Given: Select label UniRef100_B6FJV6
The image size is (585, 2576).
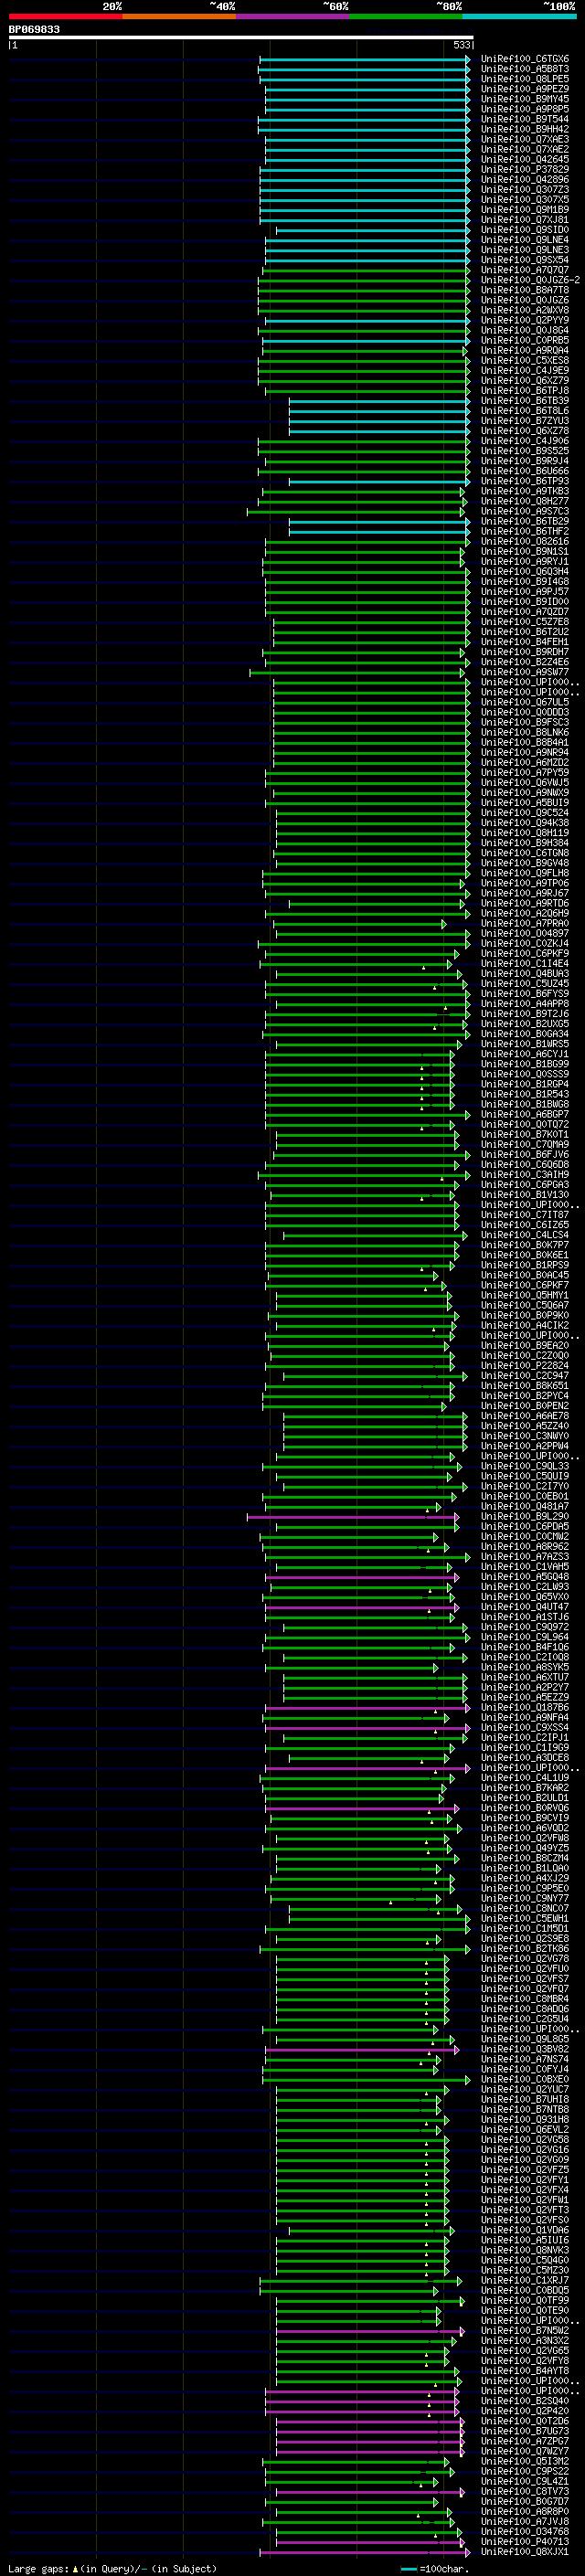Looking at the screenshot, I should pos(525,1154).
